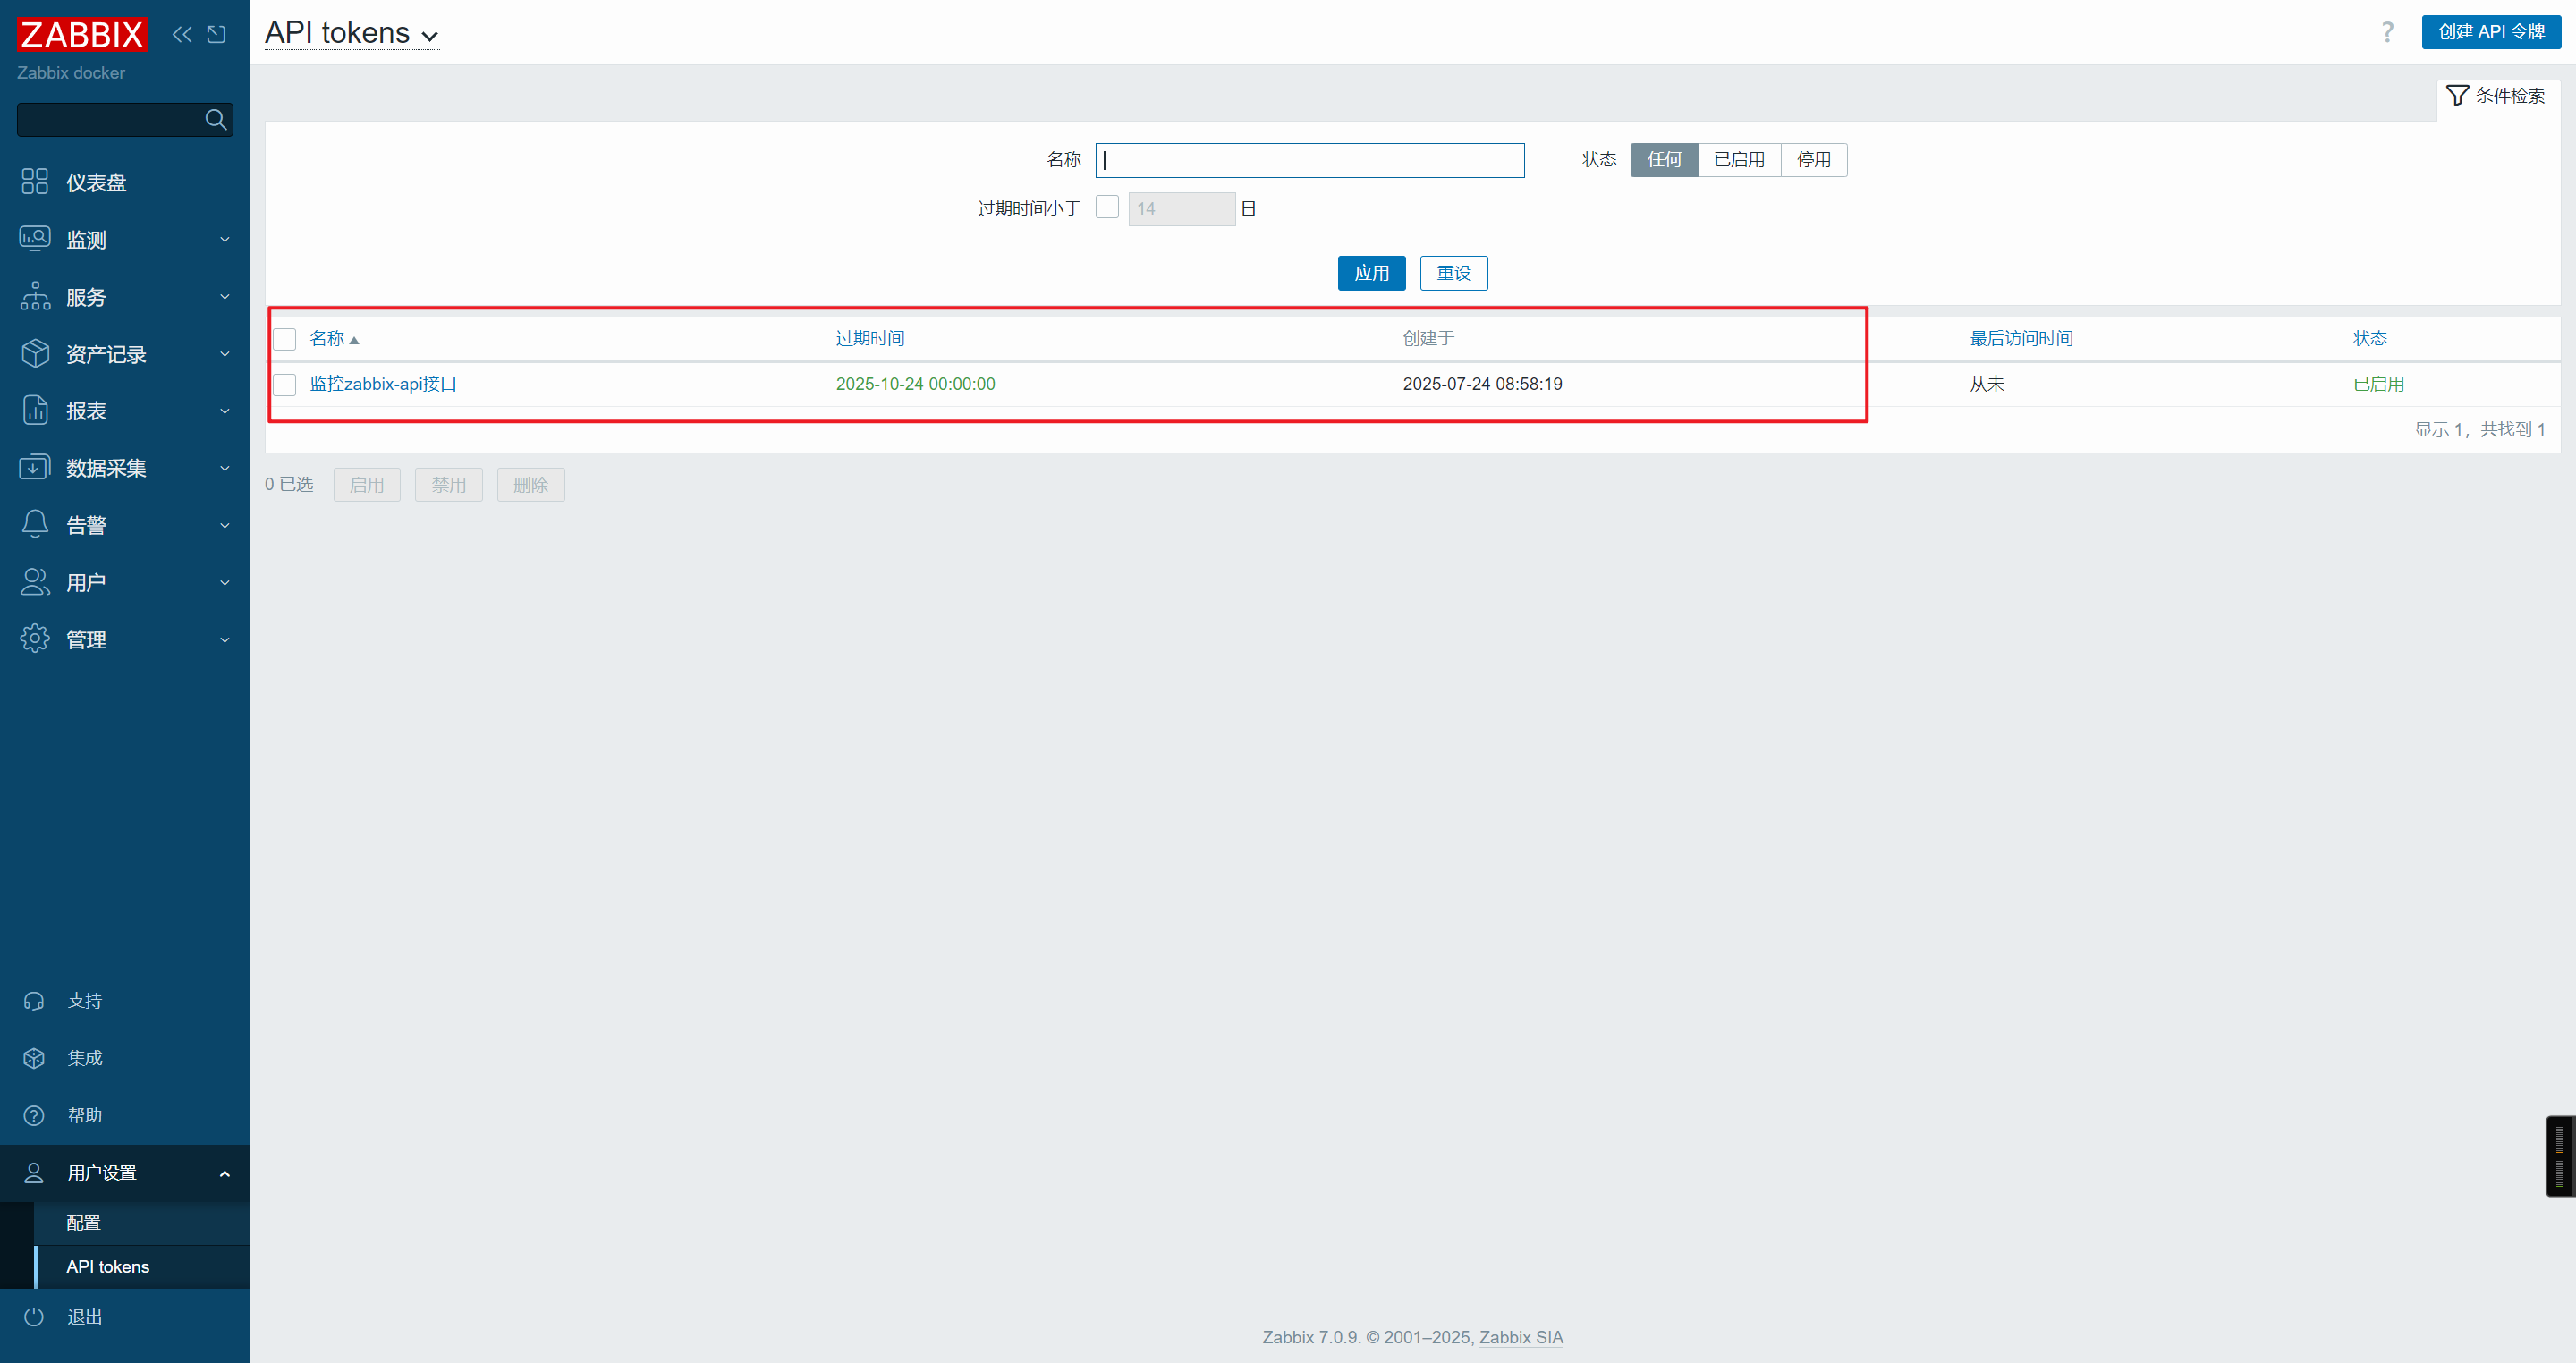2576x1363 pixels.
Task: Click the 管理 administration gear icon
Action: 35,639
